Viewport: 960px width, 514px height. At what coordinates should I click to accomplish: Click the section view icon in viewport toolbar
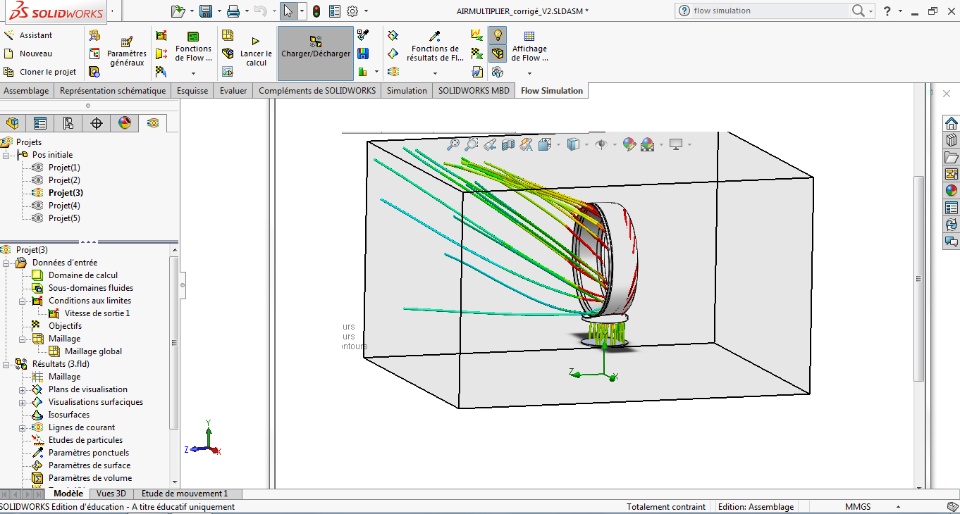click(x=508, y=144)
